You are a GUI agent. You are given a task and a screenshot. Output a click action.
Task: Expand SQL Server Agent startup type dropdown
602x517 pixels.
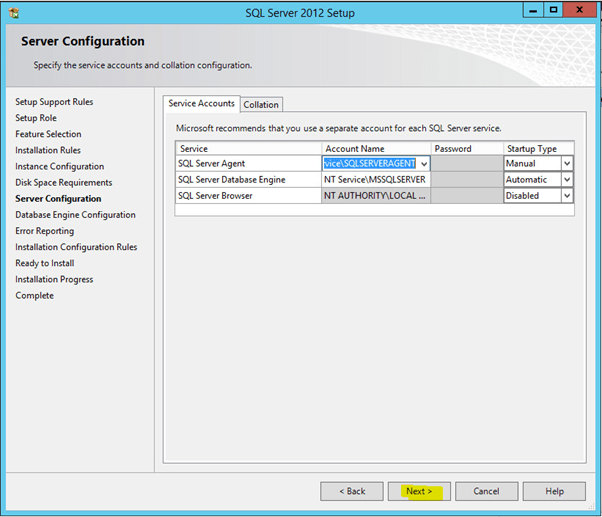[567, 164]
